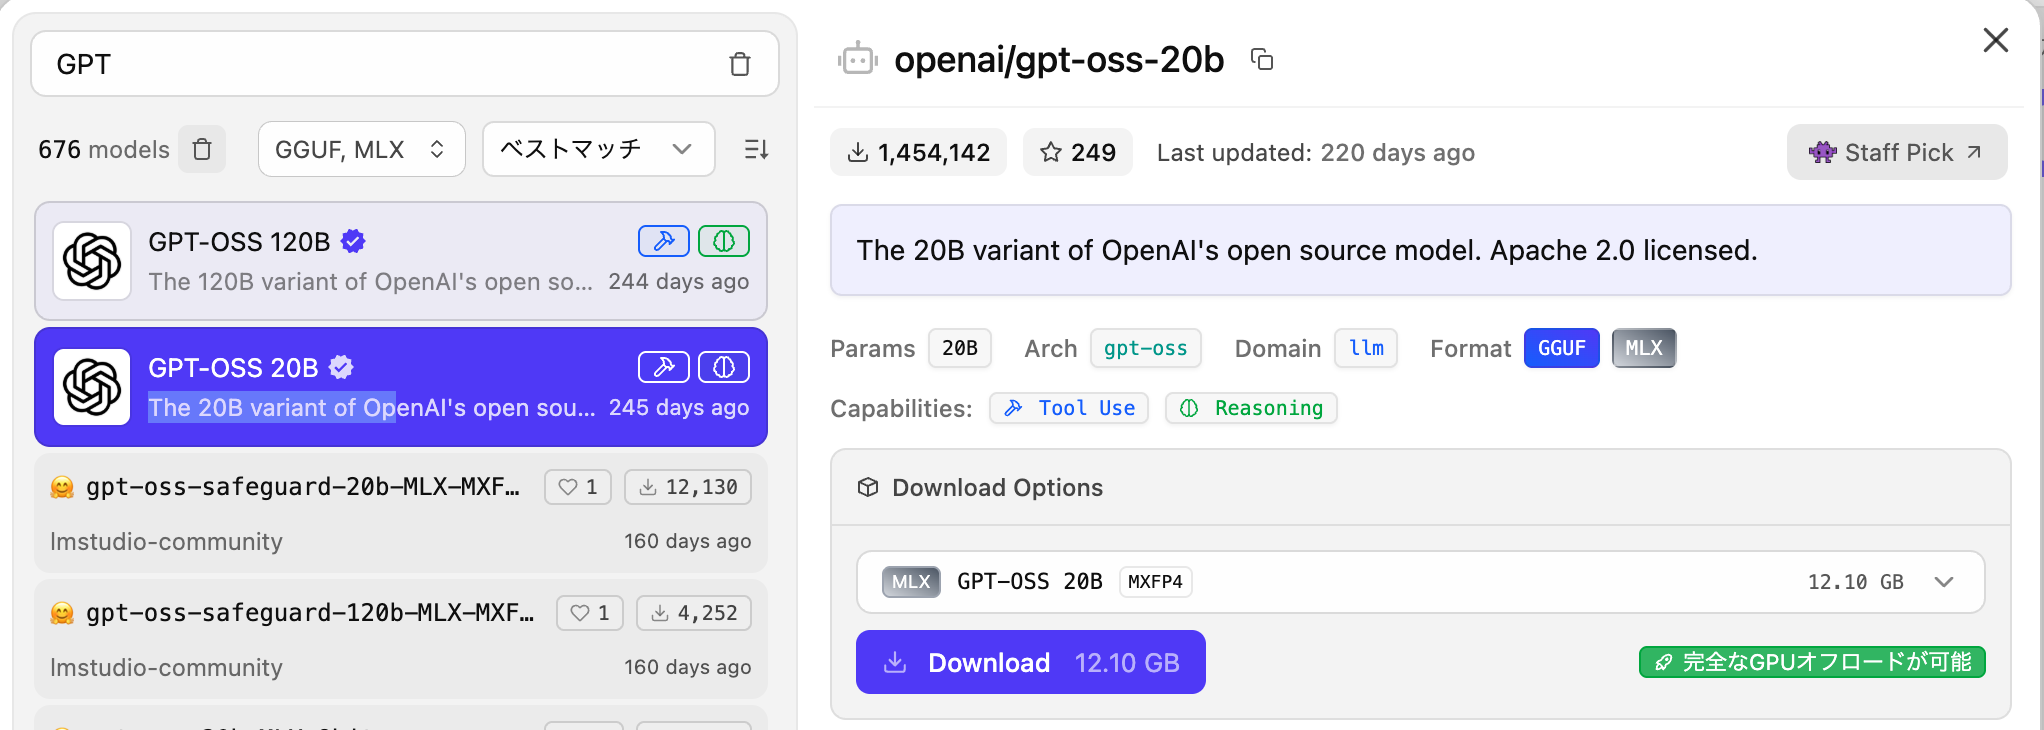
Task: Open the ベストマッチ sort dropdown
Action: pos(597,149)
